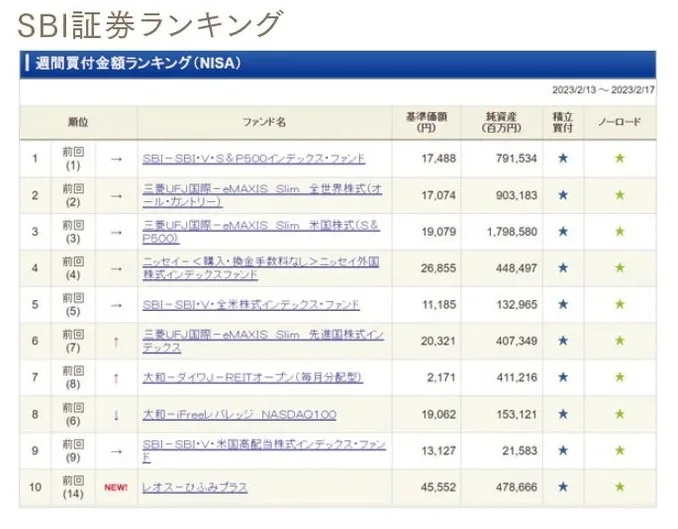This screenshot has height=529, width=678.
Task: Click blue 積立買付 star in 19,079 row
Action: [563, 231]
